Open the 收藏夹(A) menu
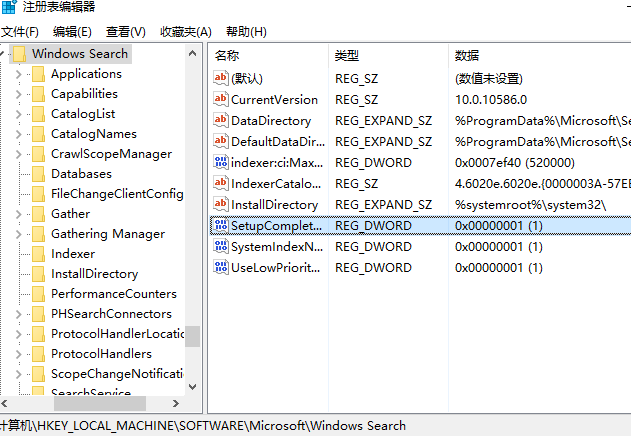The height and width of the screenshot is (436, 631). tap(186, 32)
